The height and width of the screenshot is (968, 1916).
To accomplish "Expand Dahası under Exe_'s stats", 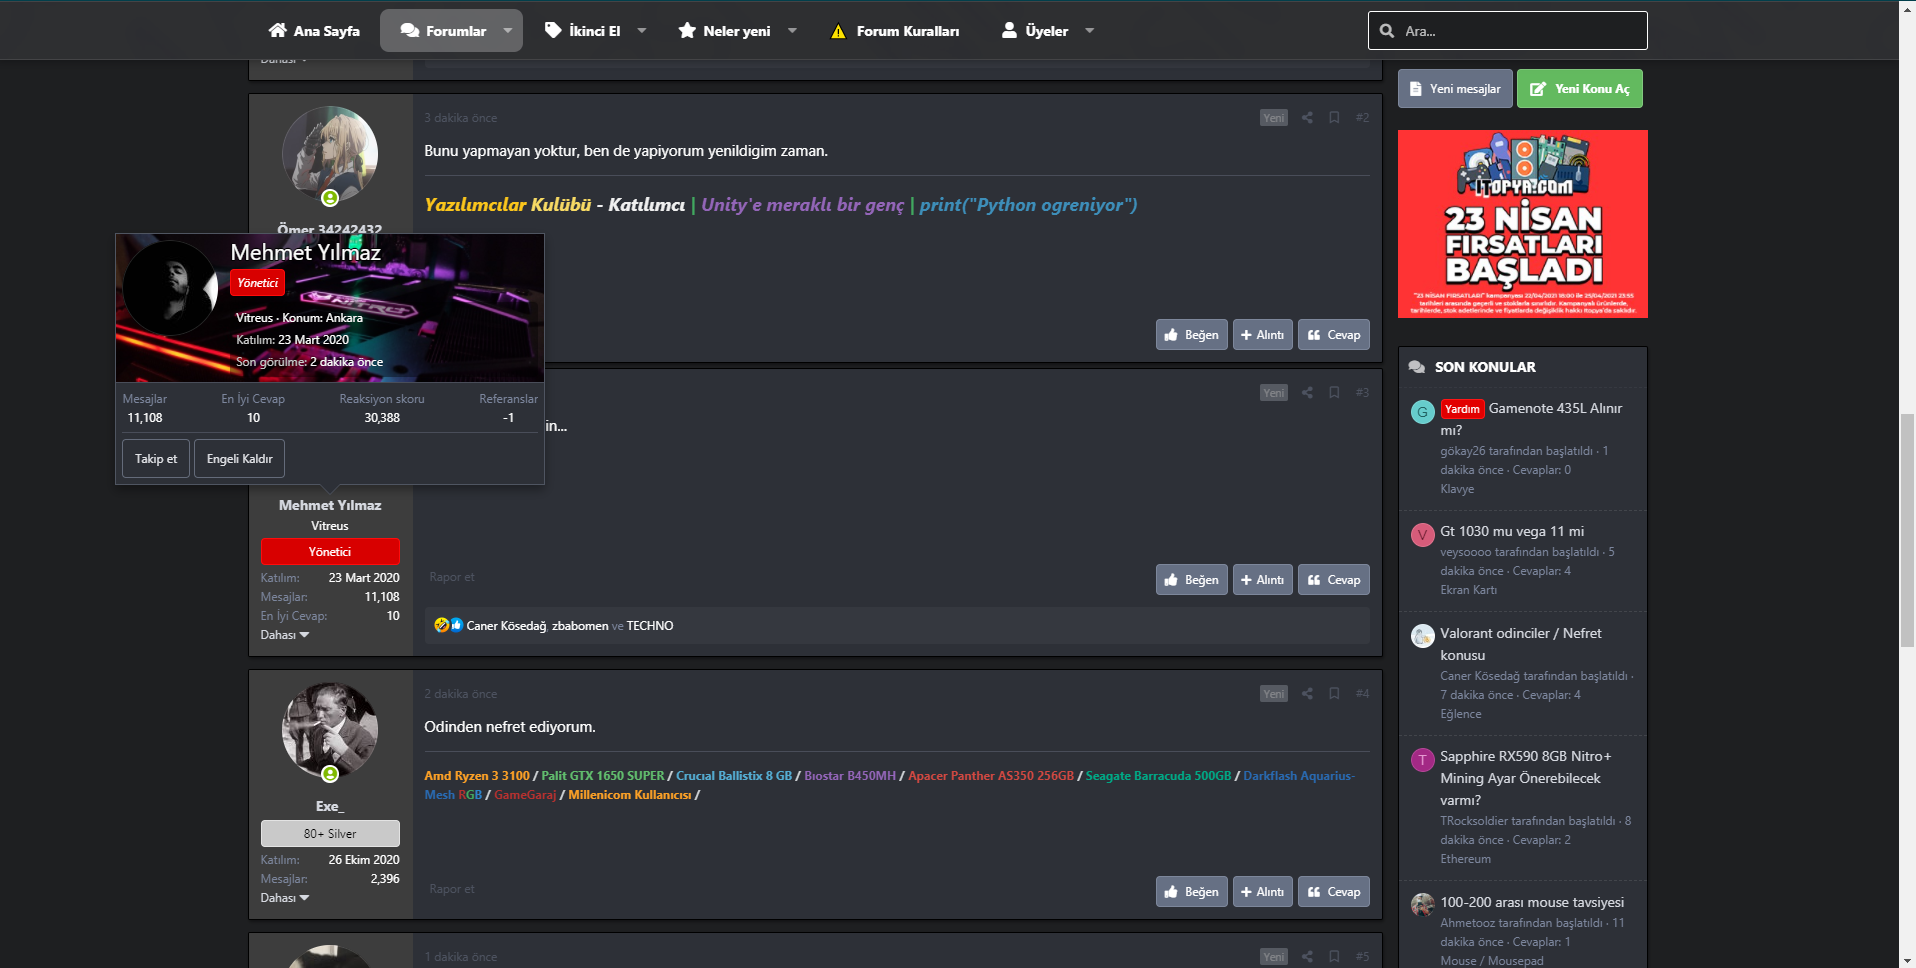I will [285, 898].
